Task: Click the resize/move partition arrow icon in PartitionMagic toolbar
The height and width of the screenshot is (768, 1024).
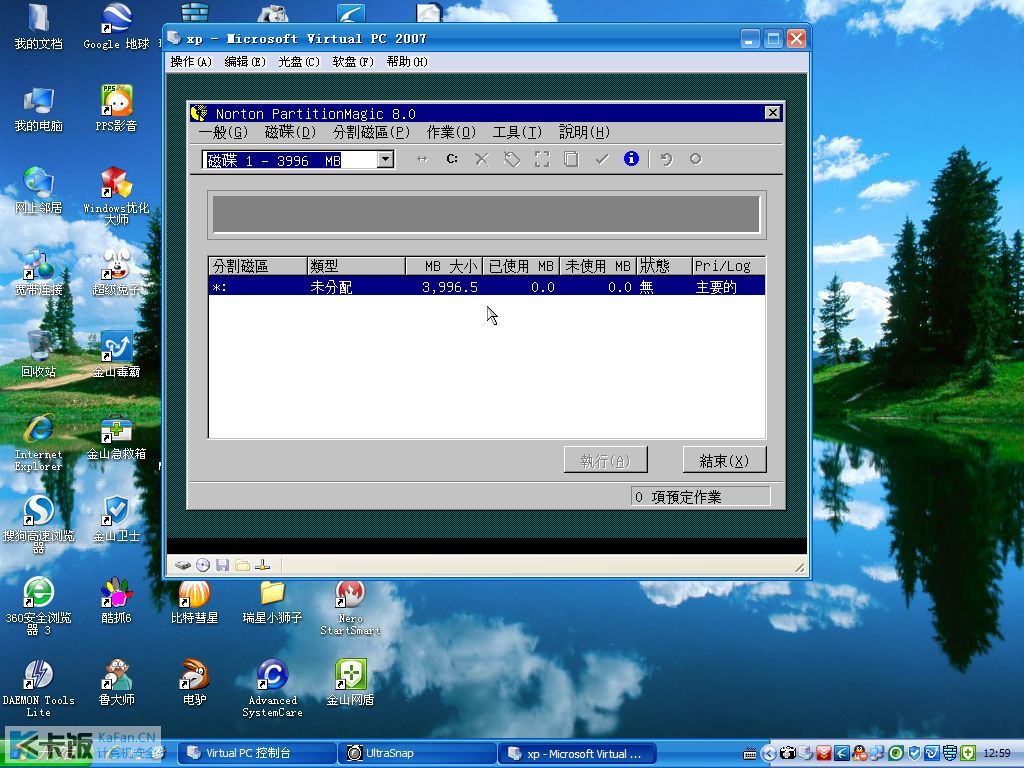Action: tap(423, 159)
